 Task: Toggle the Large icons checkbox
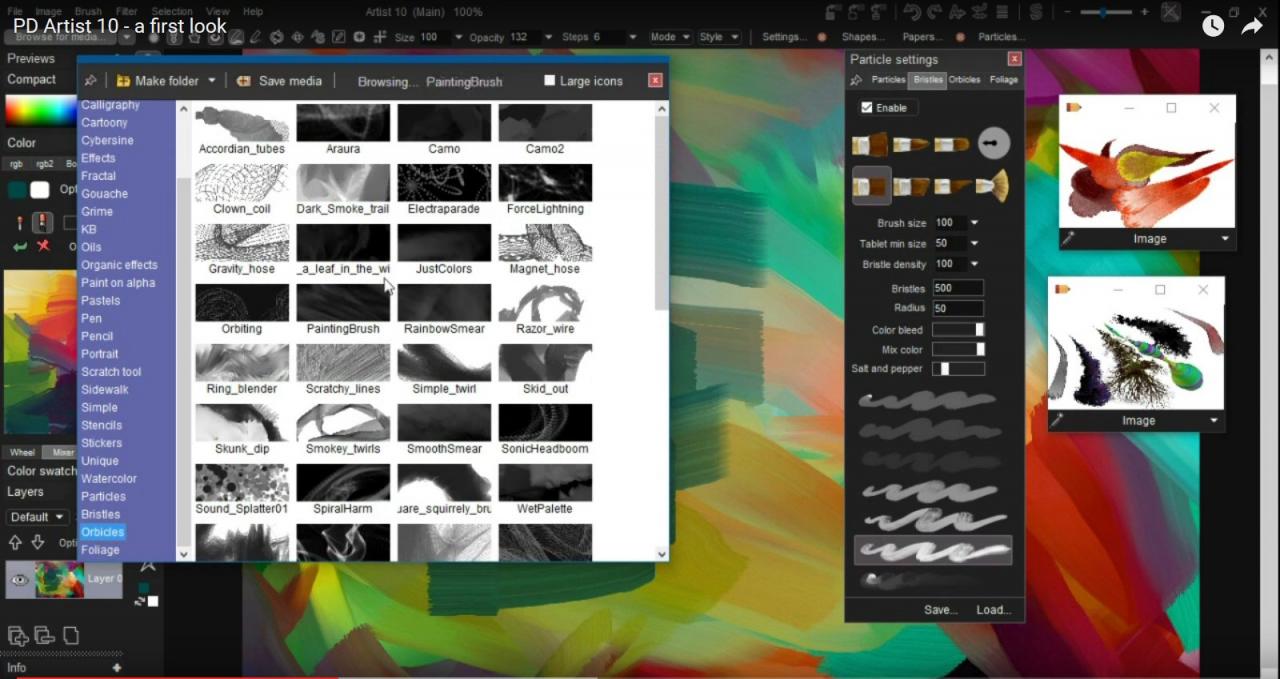coord(549,81)
